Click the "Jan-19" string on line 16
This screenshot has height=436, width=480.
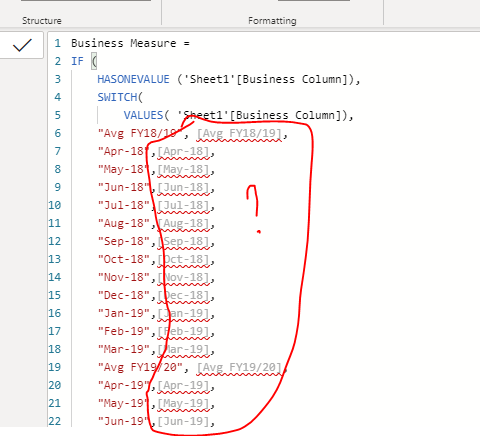point(124,313)
